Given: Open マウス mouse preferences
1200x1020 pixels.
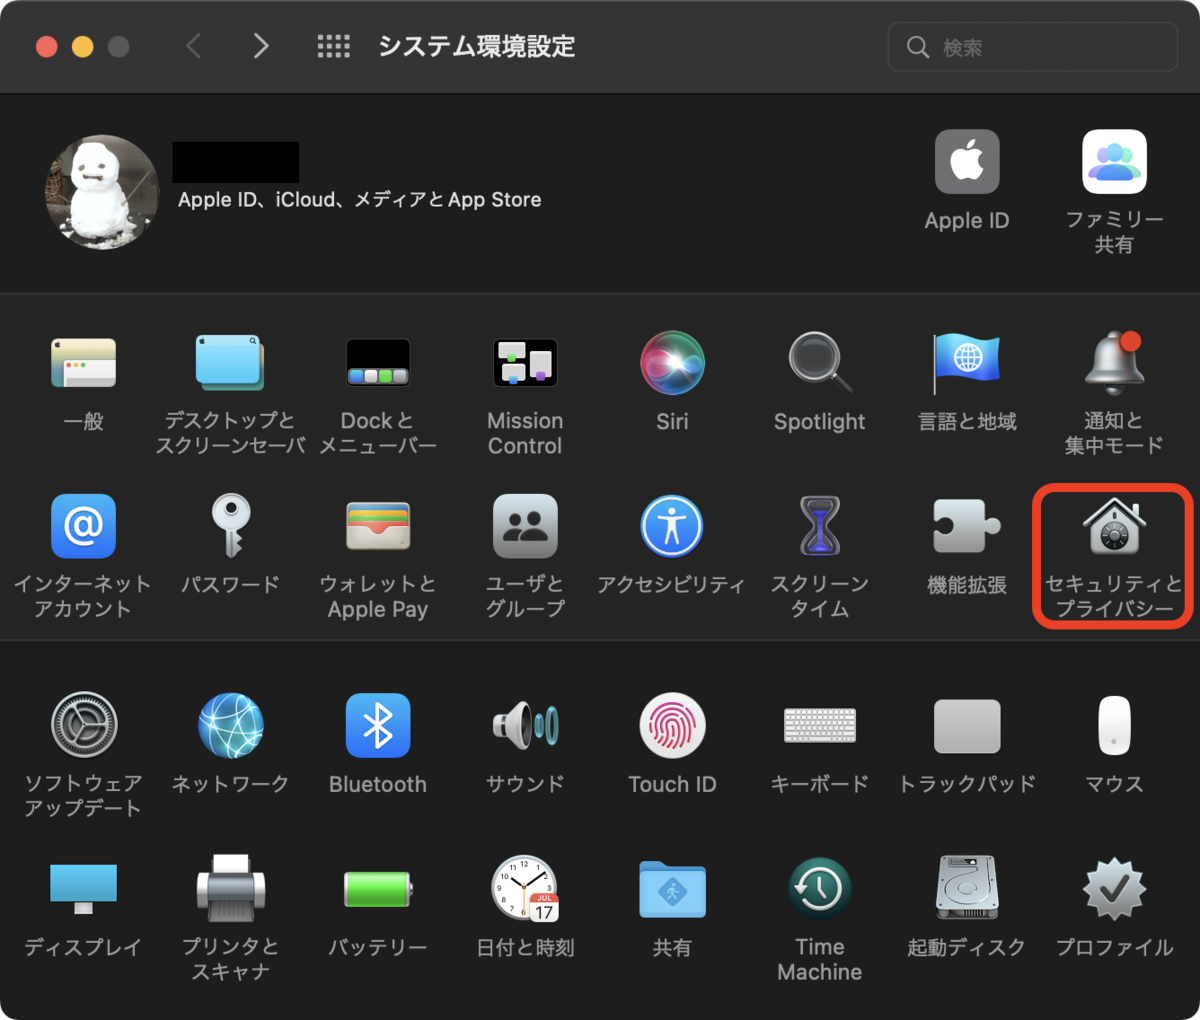Looking at the screenshot, I should click(1114, 725).
